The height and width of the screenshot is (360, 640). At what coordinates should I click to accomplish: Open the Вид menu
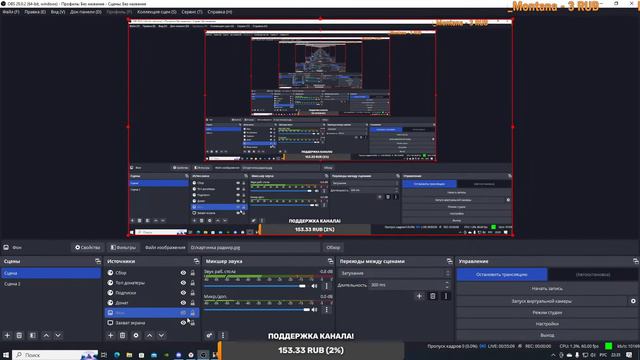click(x=58, y=12)
